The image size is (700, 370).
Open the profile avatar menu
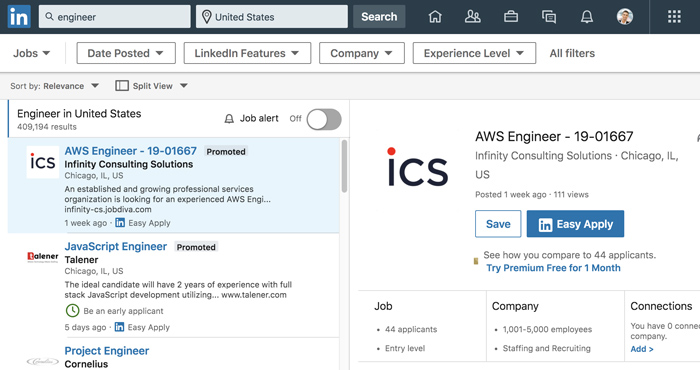(625, 17)
